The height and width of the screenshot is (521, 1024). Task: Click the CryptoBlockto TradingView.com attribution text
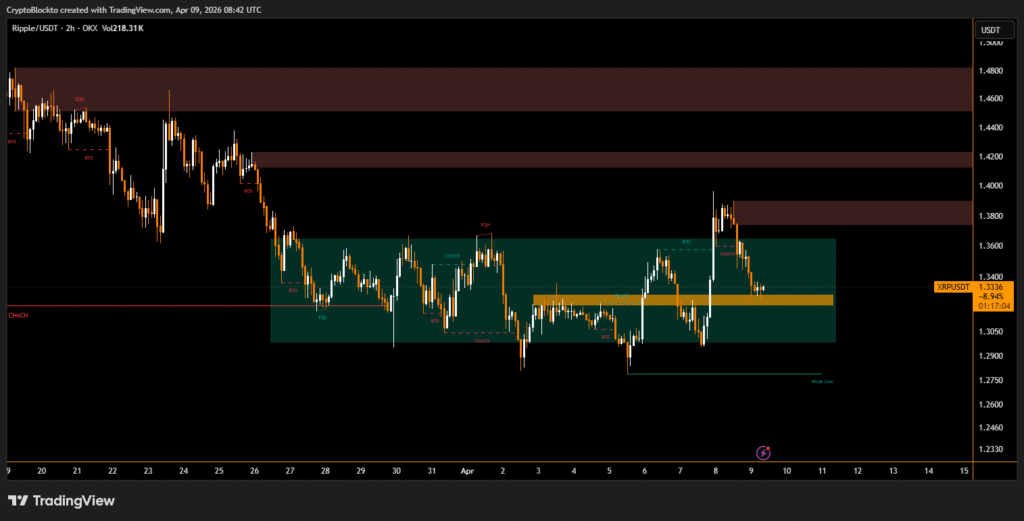tap(135, 8)
